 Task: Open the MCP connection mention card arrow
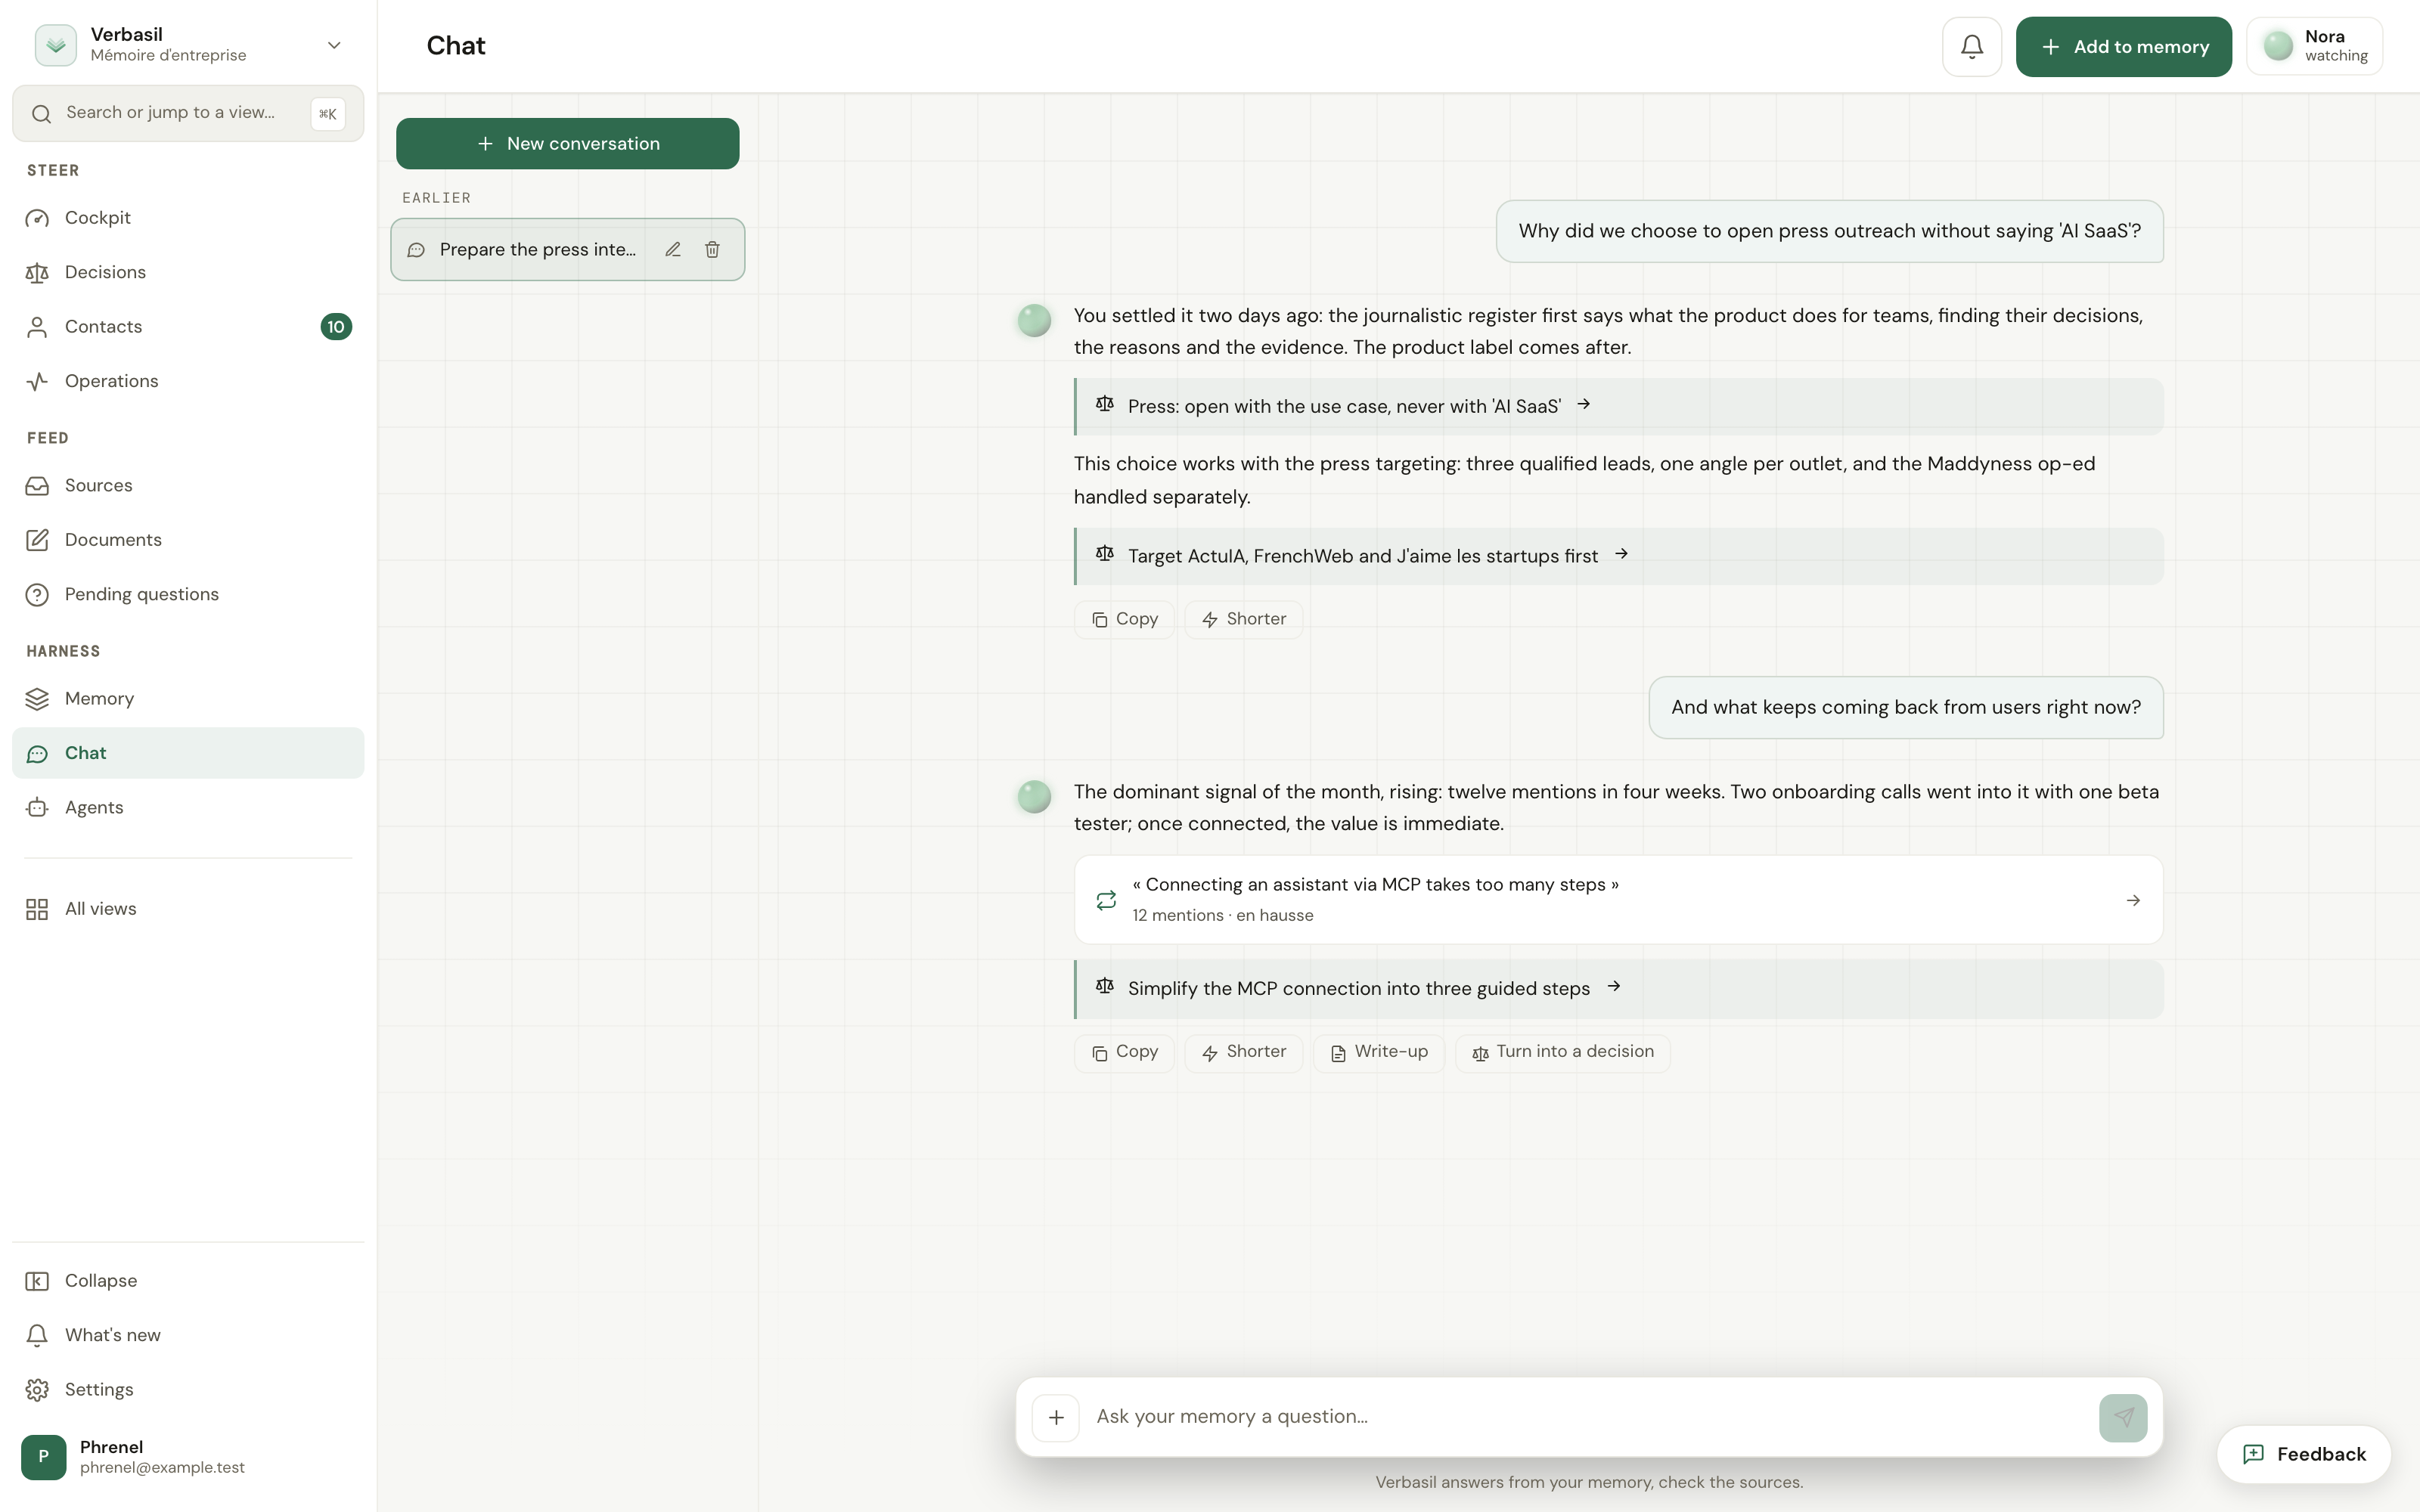(x=2133, y=900)
